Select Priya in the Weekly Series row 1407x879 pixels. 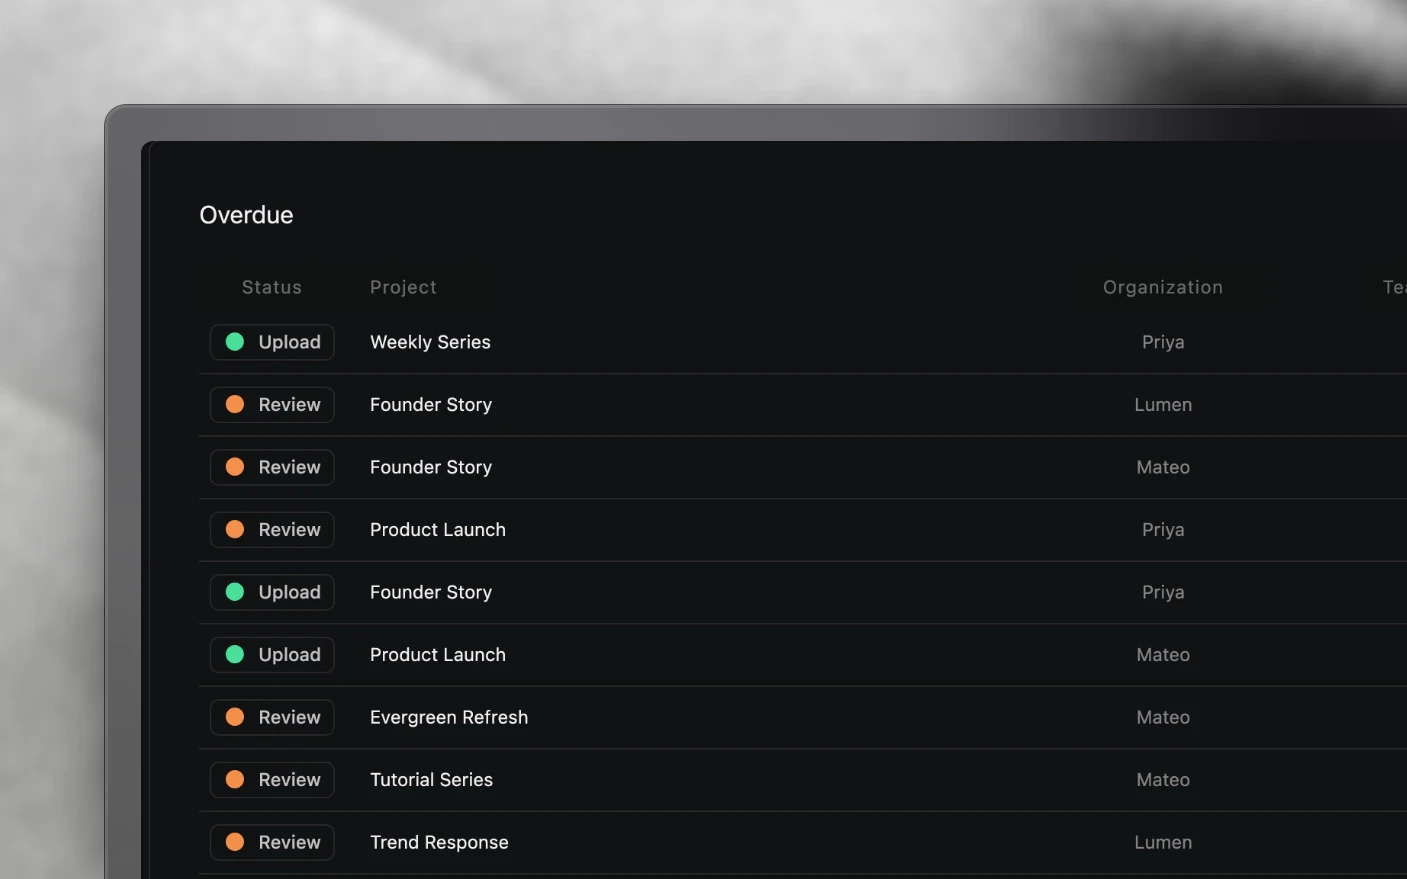pyautogui.click(x=1163, y=342)
